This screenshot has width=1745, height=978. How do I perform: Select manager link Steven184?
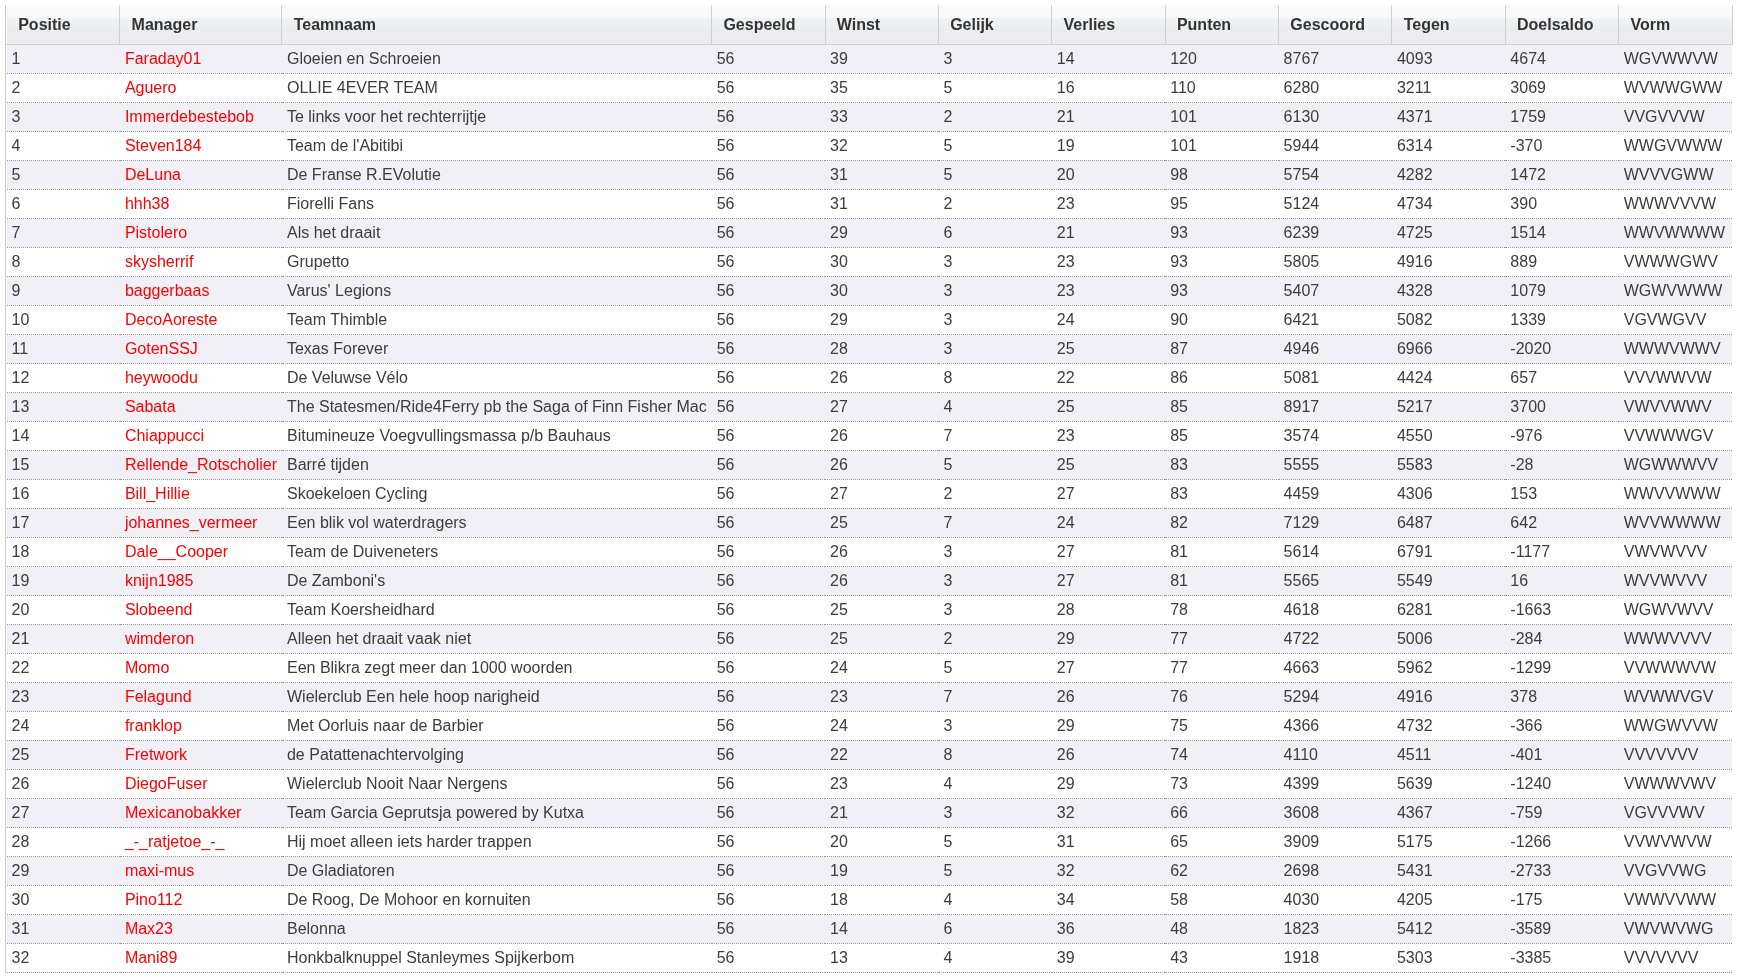pos(163,146)
